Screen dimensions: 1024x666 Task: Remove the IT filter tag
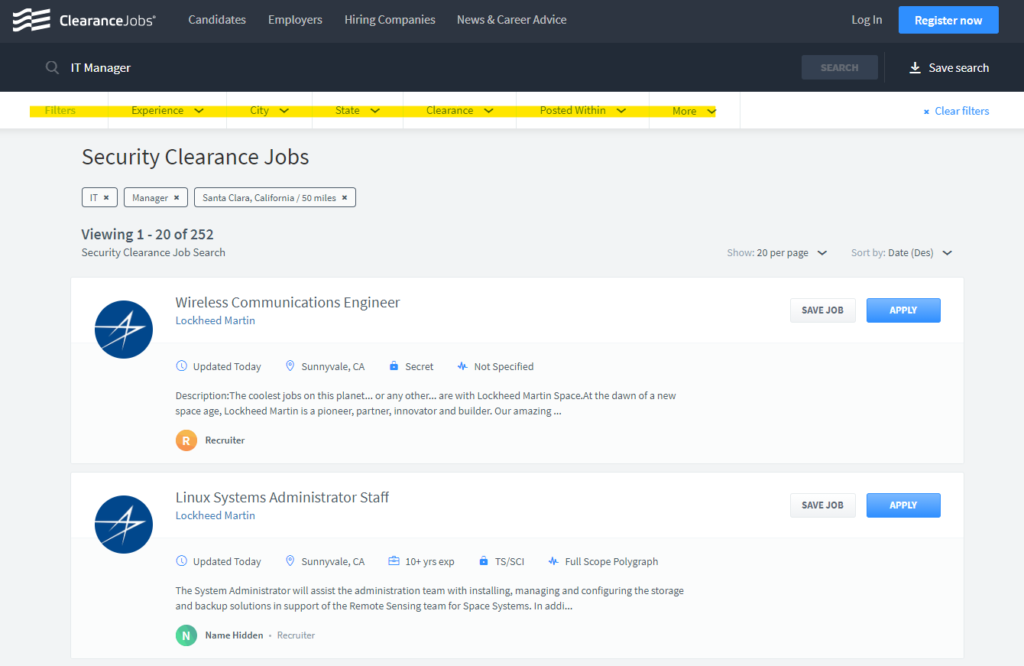[x=106, y=198]
